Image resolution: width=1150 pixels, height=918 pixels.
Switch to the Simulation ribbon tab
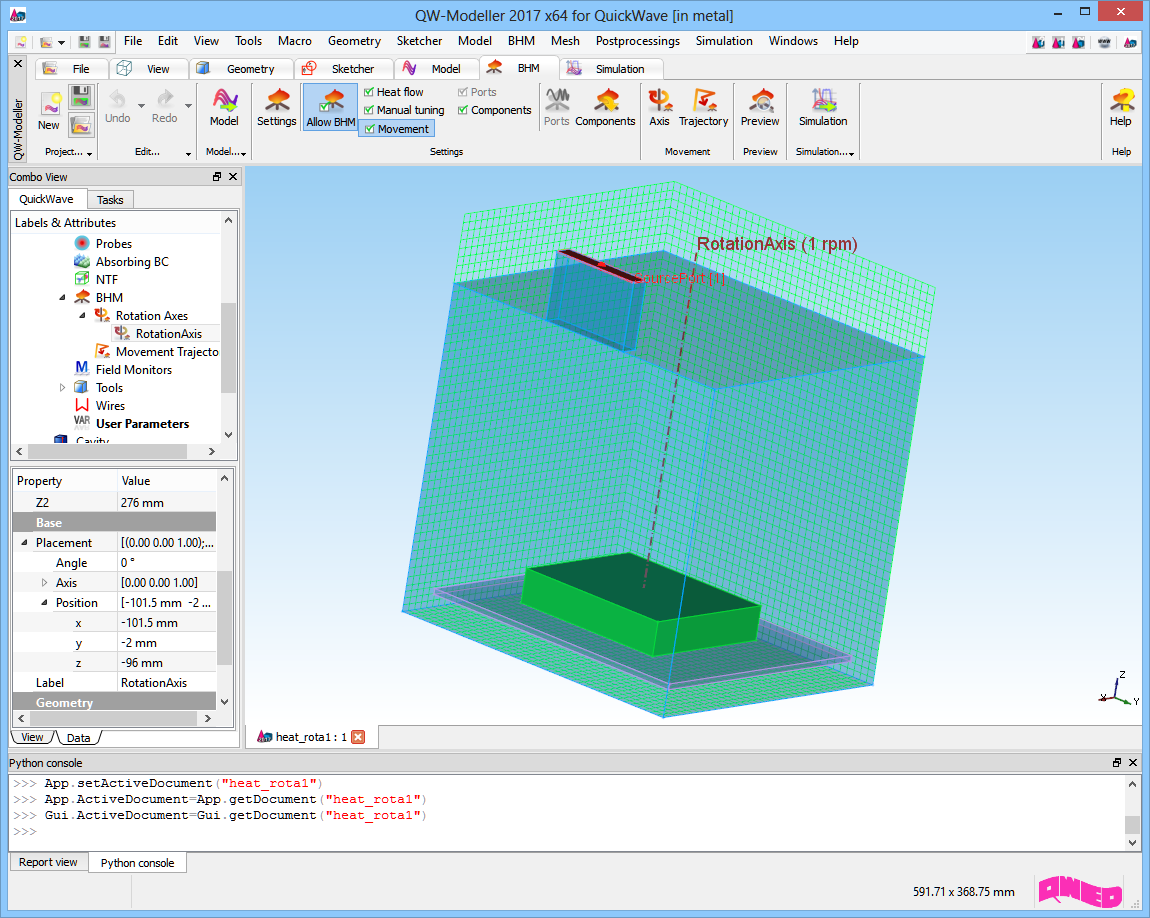pyautogui.click(x=612, y=69)
